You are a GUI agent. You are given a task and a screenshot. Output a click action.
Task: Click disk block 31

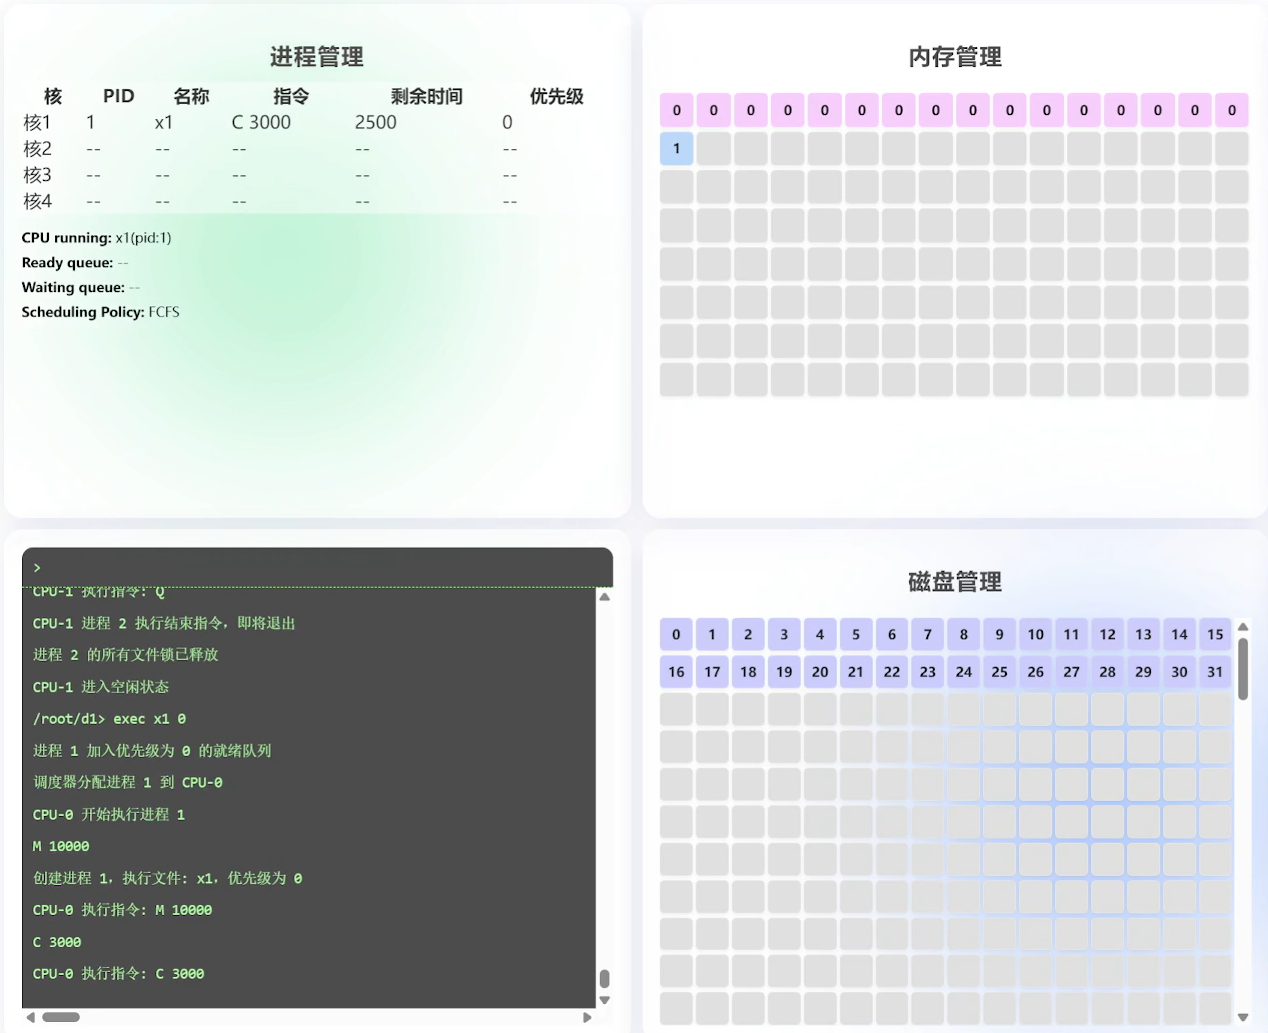(1215, 671)
